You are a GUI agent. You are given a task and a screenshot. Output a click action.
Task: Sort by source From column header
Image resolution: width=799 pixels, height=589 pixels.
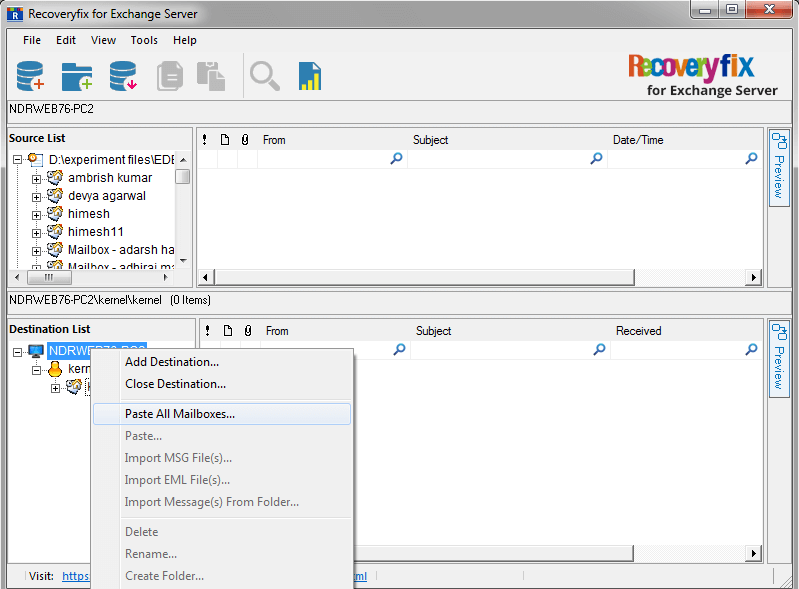(274, 140)
